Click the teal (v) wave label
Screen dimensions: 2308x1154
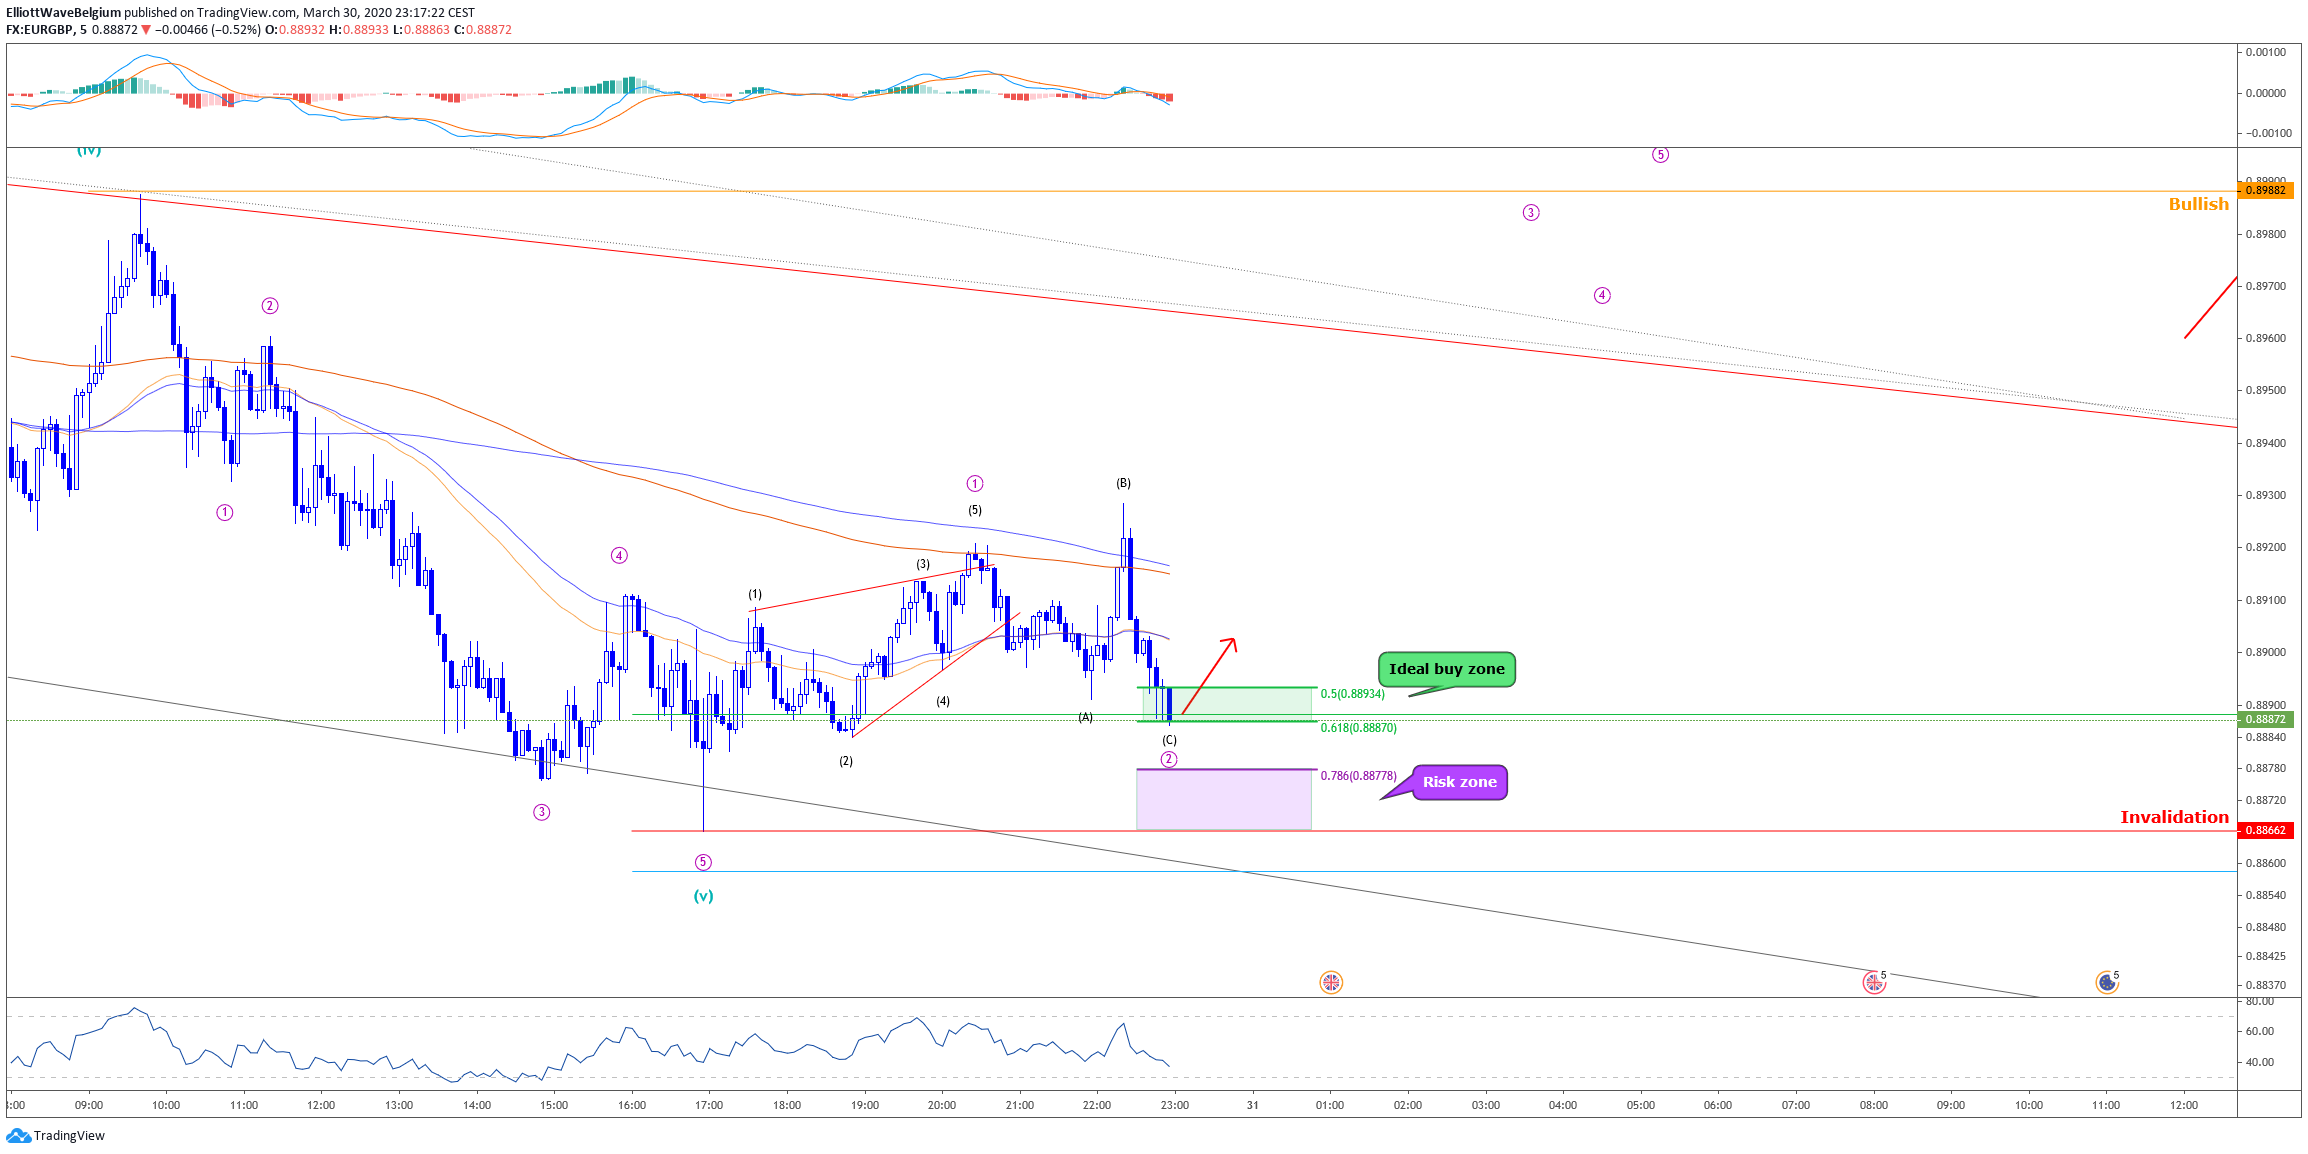[704, 896]
